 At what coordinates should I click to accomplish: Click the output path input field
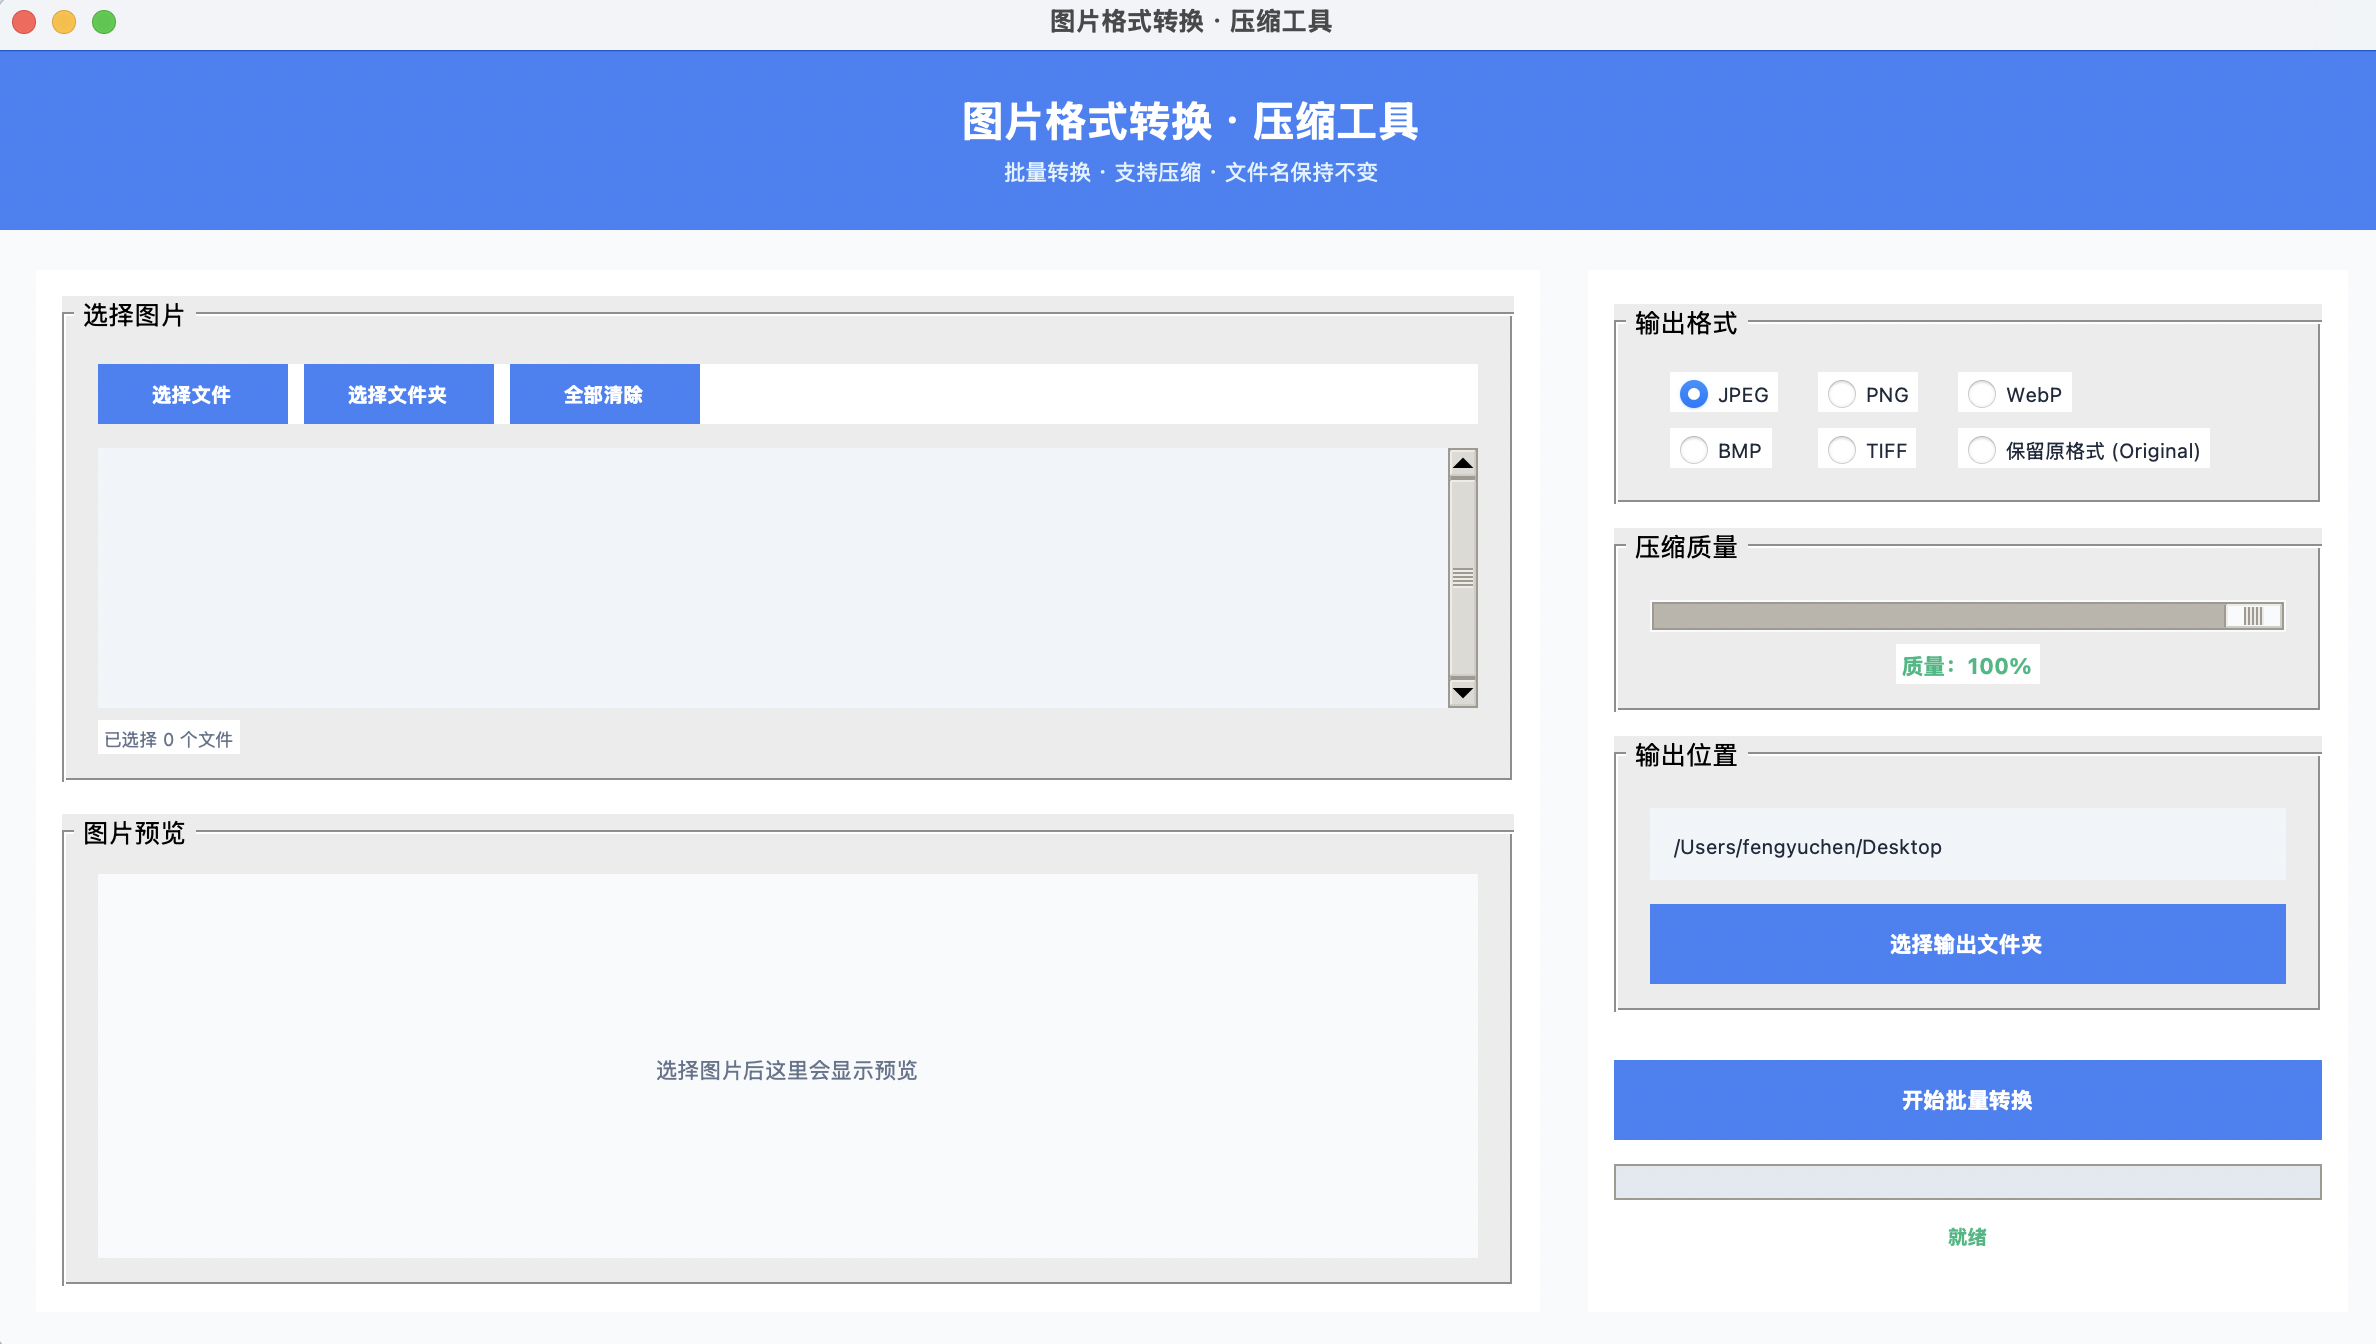(x=1967, y=846)
